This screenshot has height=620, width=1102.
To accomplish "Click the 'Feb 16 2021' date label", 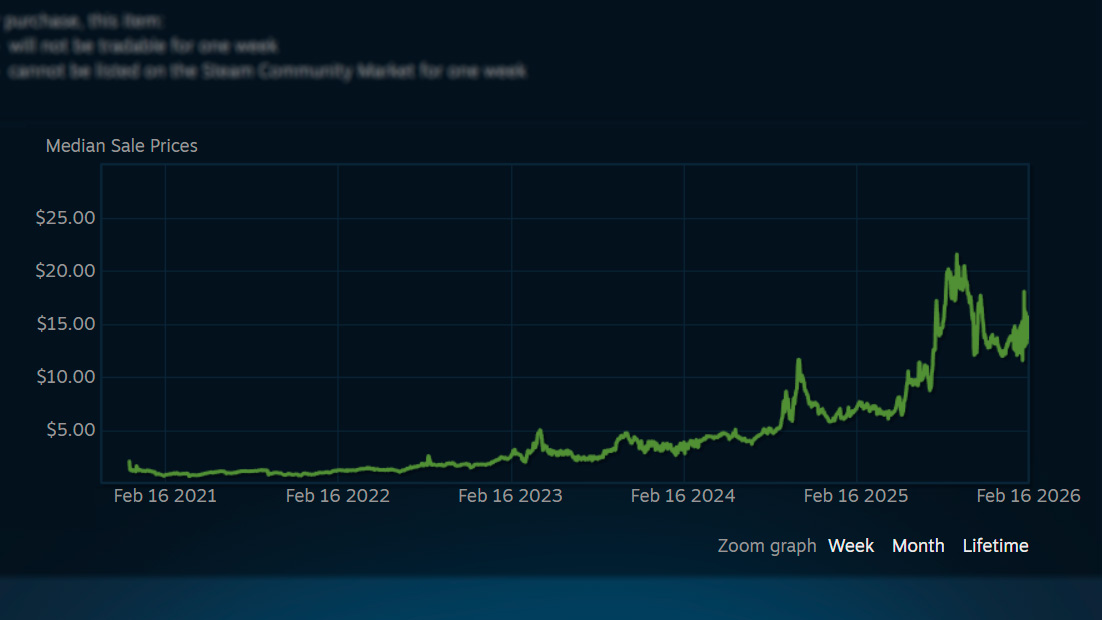I will [x=165, y=496].
